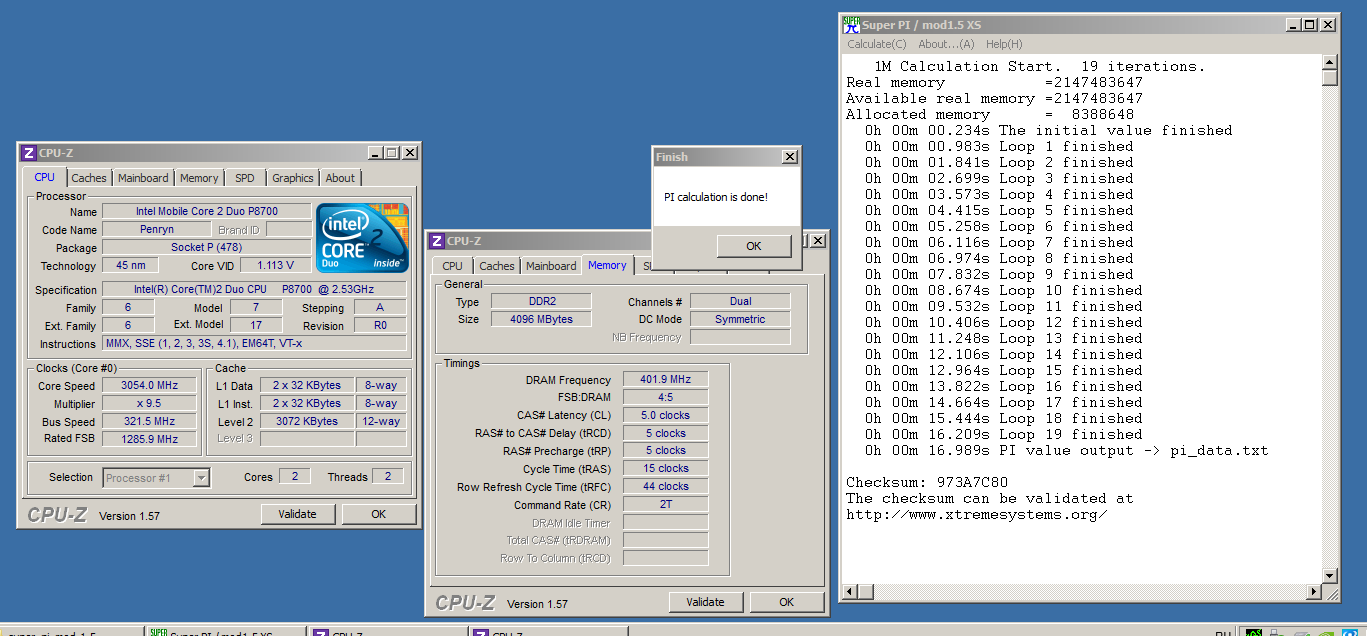The width and height of the screenshot is (1367, 636).
Task: Click the Rated FSB value '1285.9 MHz'
Action: 151,439
